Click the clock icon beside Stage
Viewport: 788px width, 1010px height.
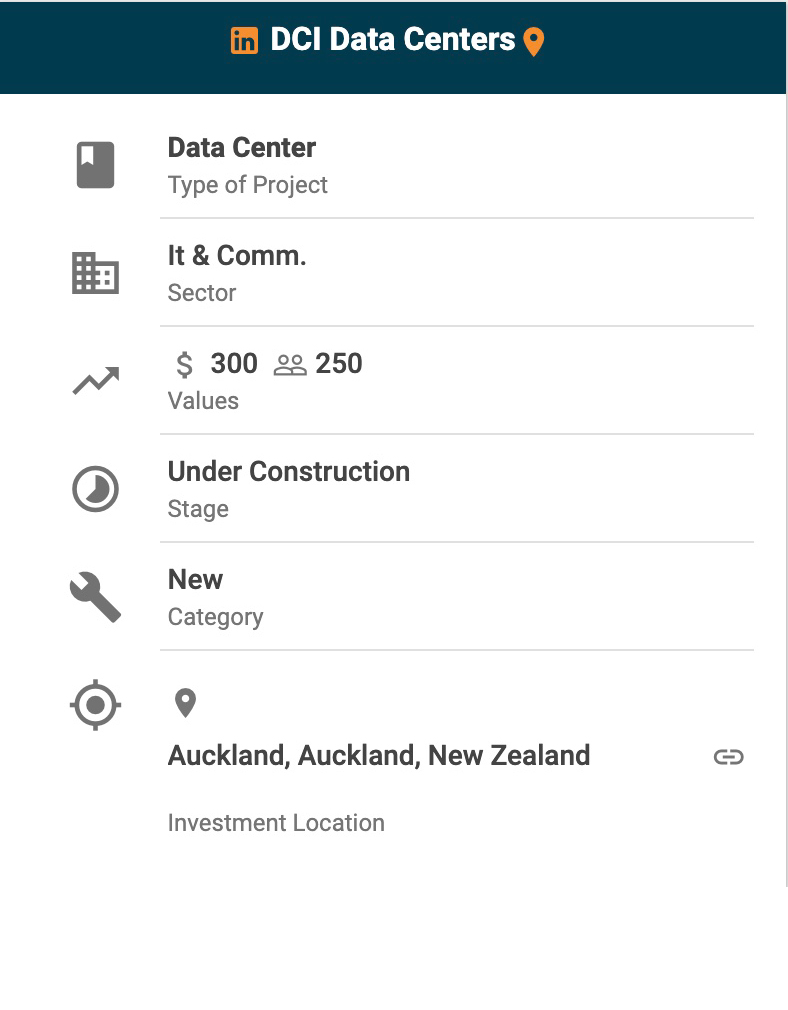96,489
